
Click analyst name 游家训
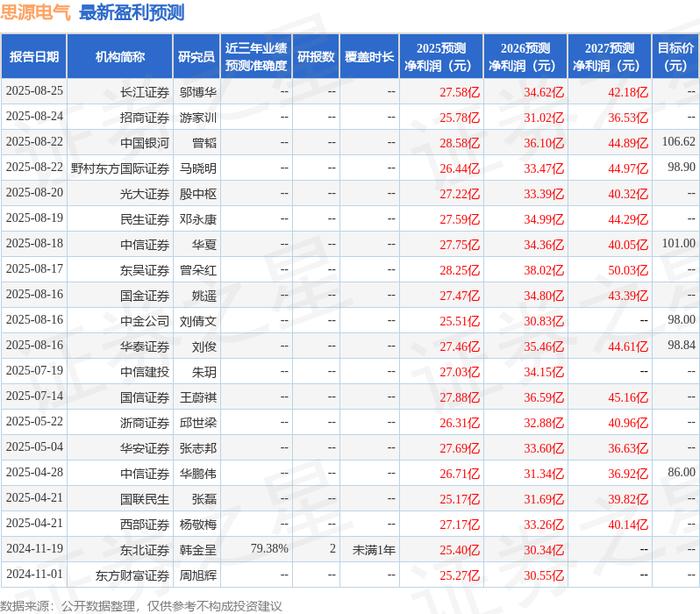pyautogui.click(x=198, y=118)
